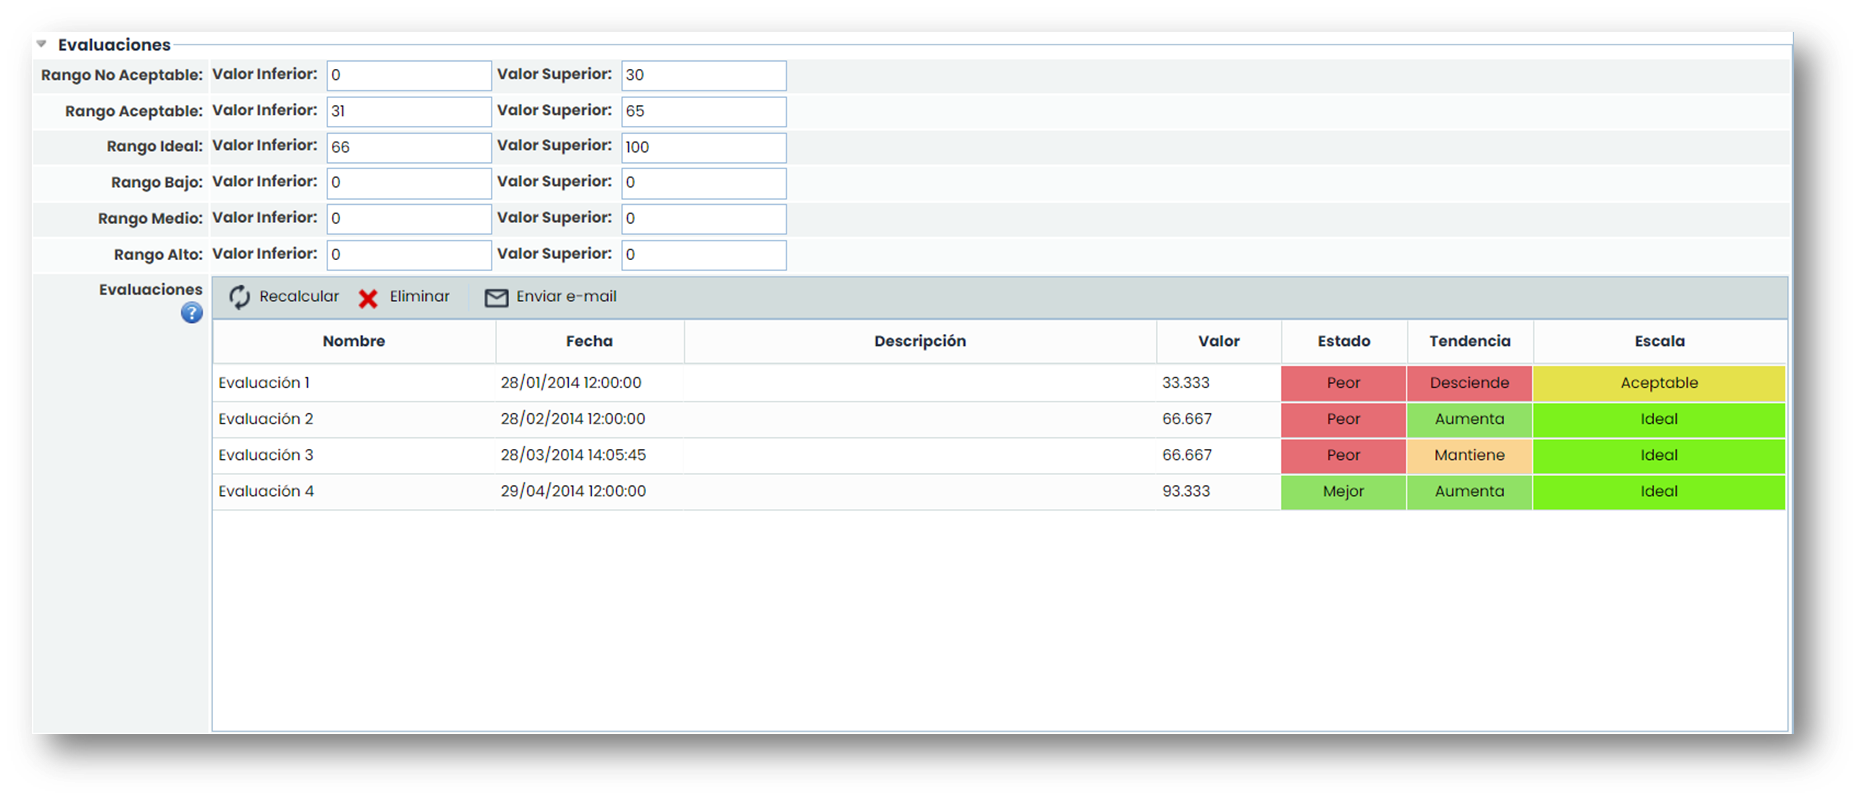1859x799 pixels.
Task: Select the Evaluación 4 row name
Action: point(267,491)
